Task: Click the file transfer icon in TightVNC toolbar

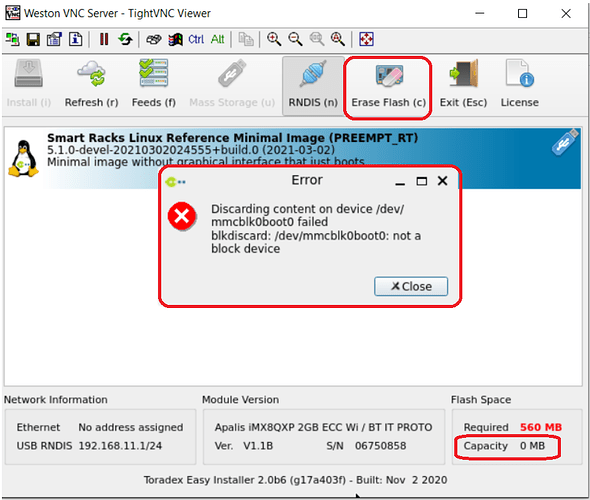Action: coord(246,39)
